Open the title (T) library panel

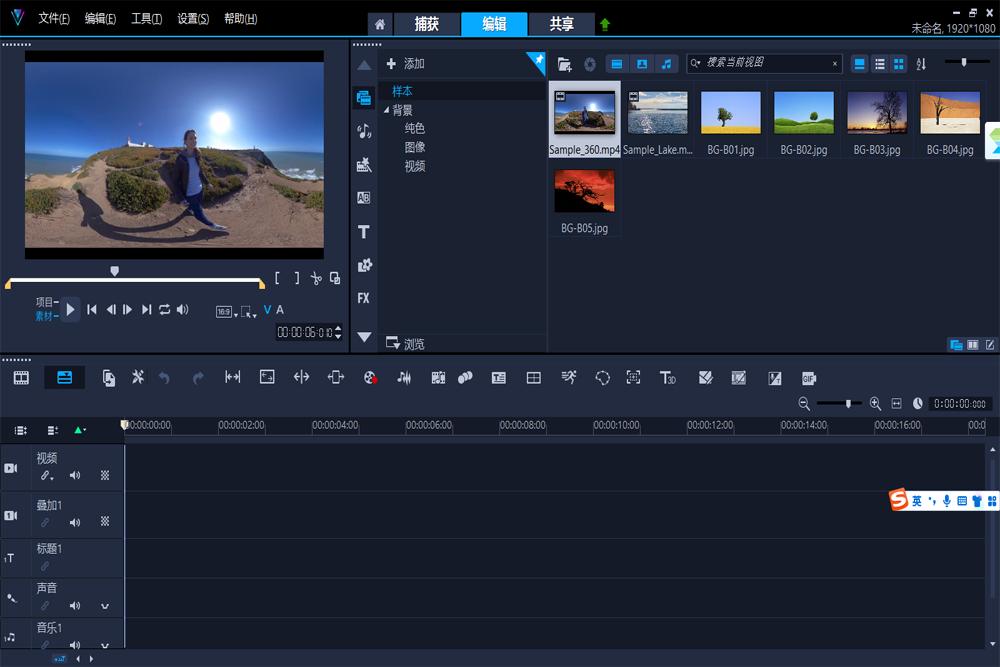click(364, 232)
